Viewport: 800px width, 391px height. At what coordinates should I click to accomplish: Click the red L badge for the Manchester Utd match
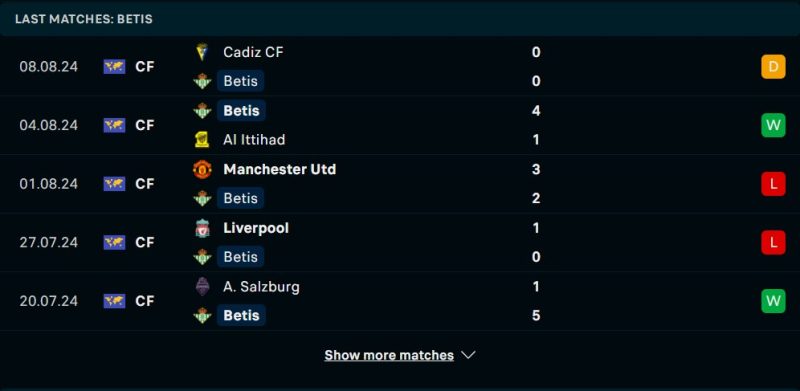(x=773, y=184)
